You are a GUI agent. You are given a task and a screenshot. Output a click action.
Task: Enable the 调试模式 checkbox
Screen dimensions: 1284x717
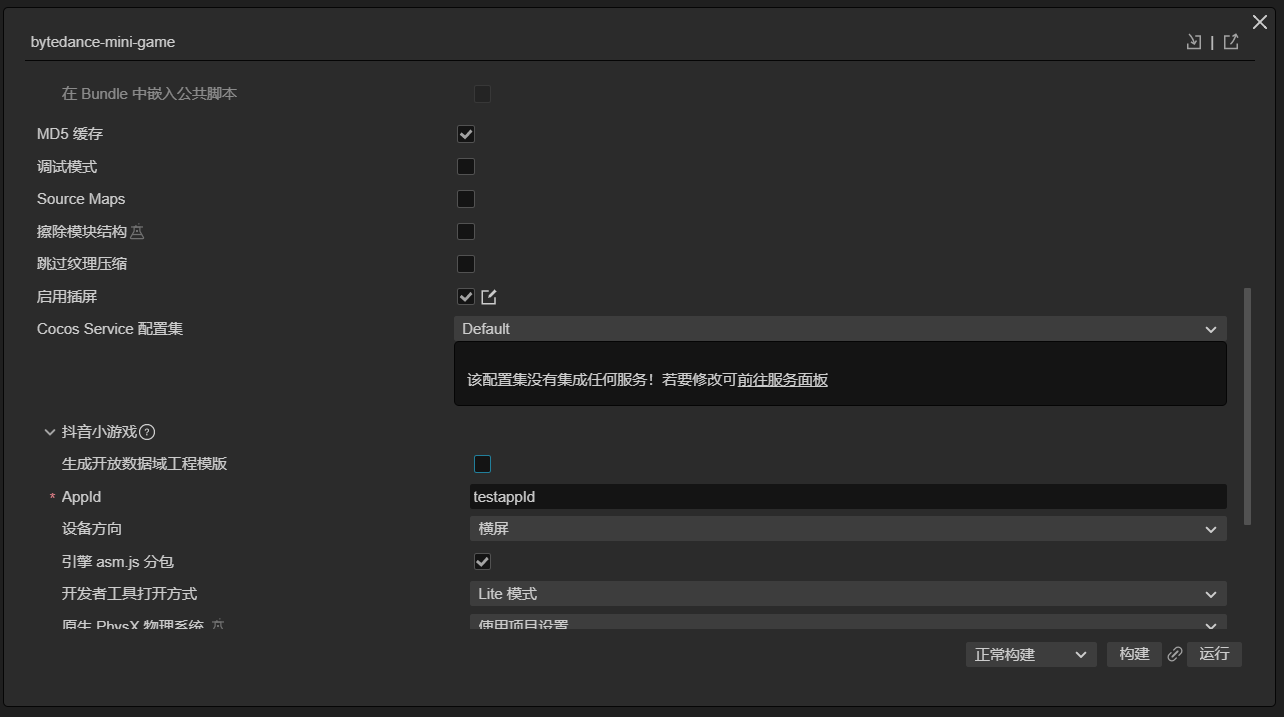pos(466,166)
